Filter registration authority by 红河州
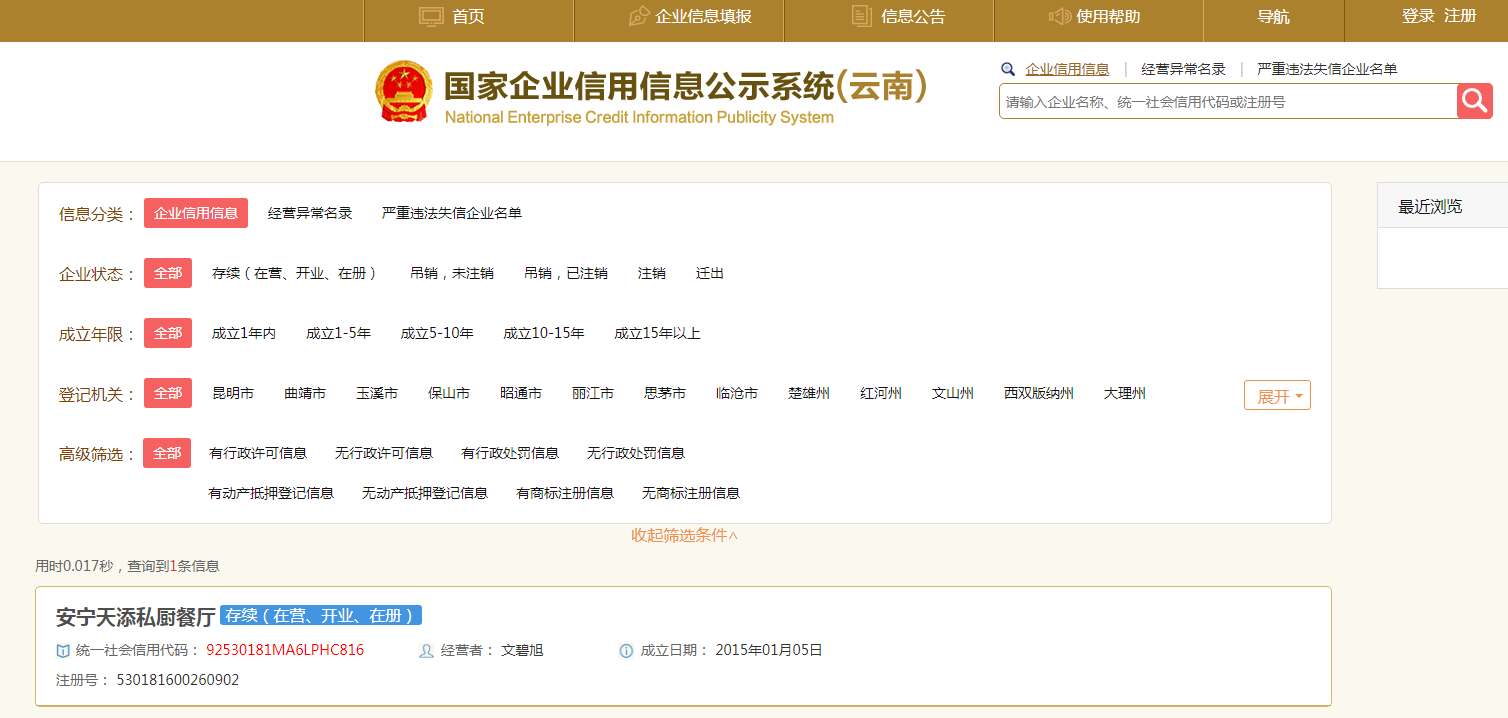This screenshot has width=1508, height=718. pos(881,393)
